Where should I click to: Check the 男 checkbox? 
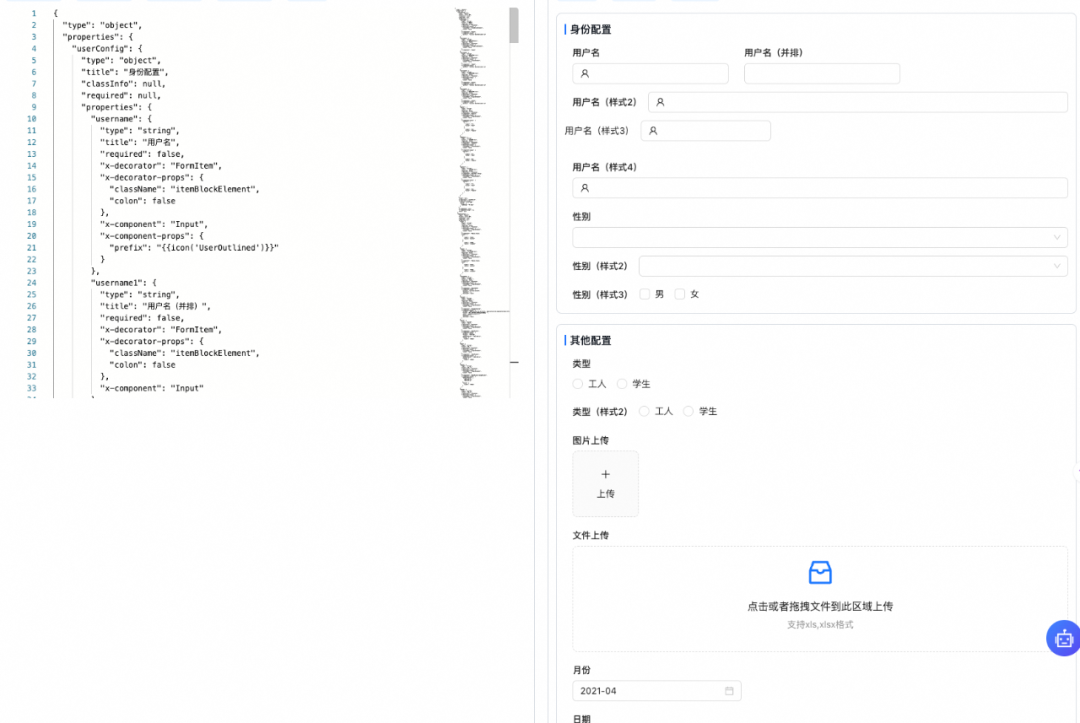point(645,294)
